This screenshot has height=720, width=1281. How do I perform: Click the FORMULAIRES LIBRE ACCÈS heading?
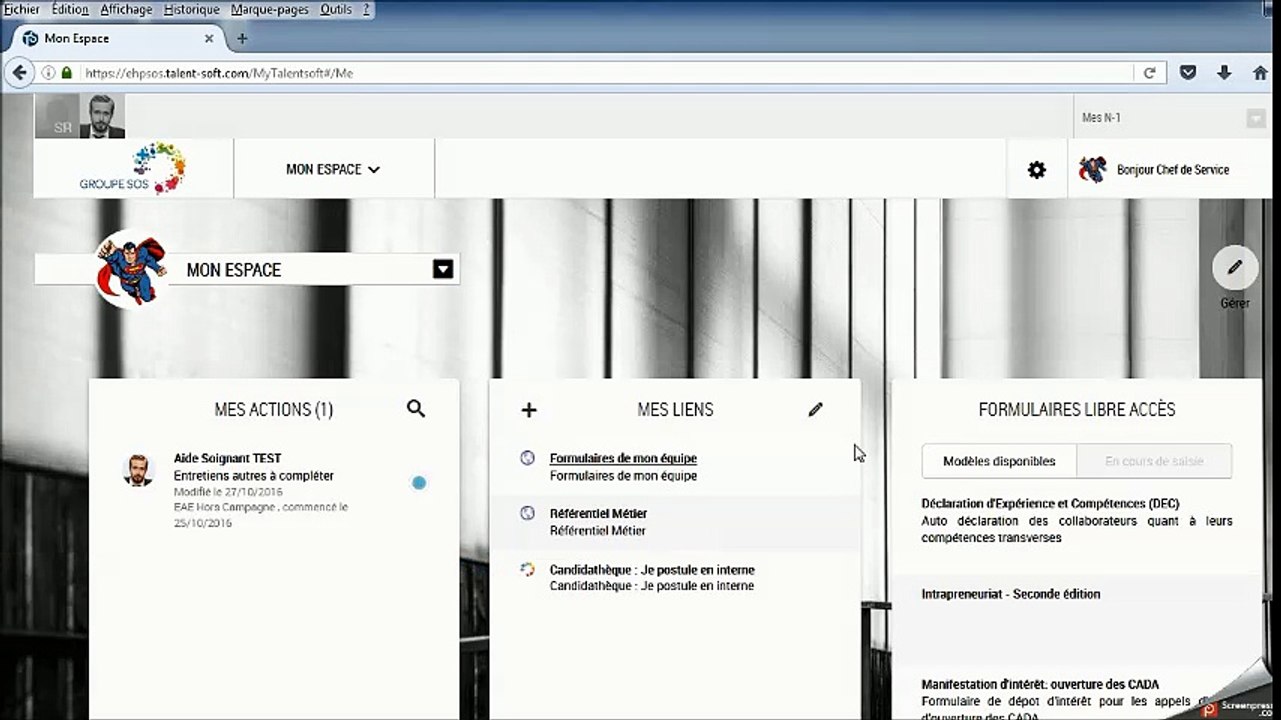point(1077,409)
